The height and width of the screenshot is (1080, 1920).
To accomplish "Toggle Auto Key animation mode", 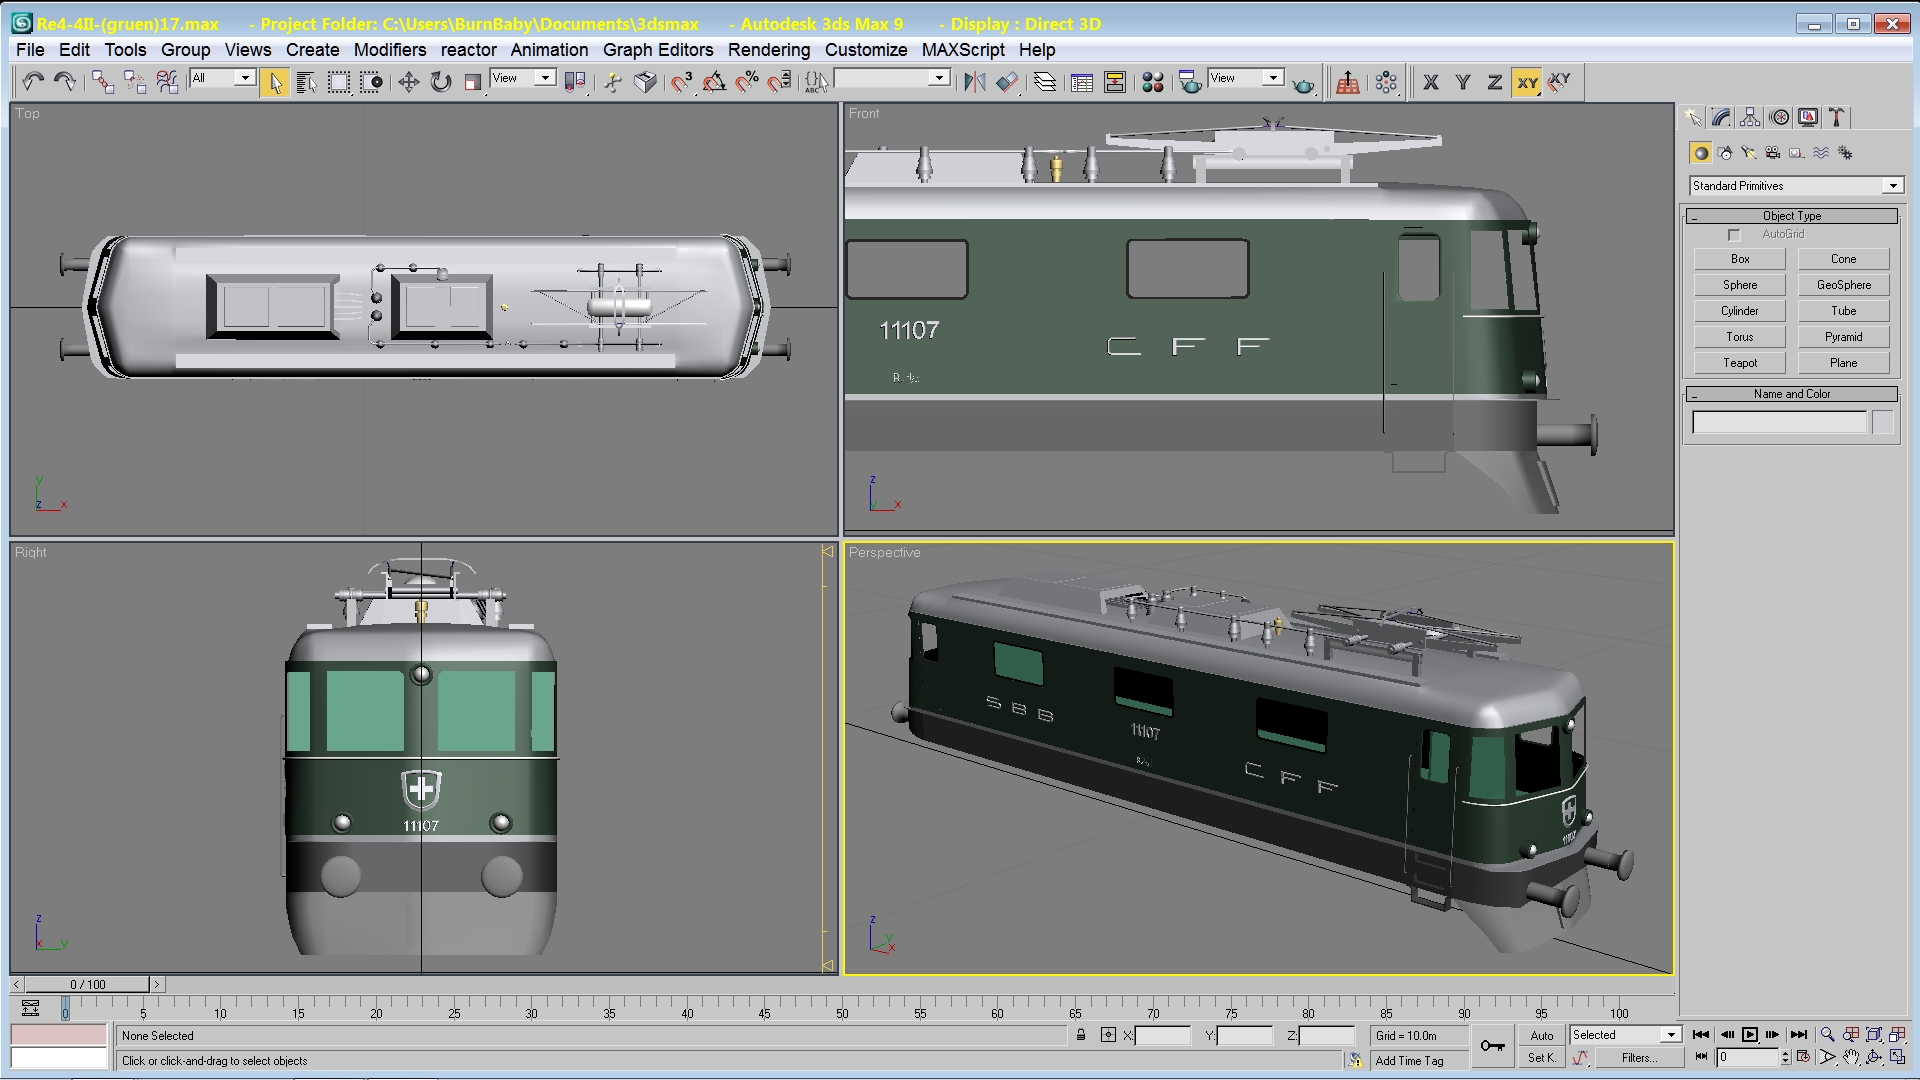I will point(1541,1035).
